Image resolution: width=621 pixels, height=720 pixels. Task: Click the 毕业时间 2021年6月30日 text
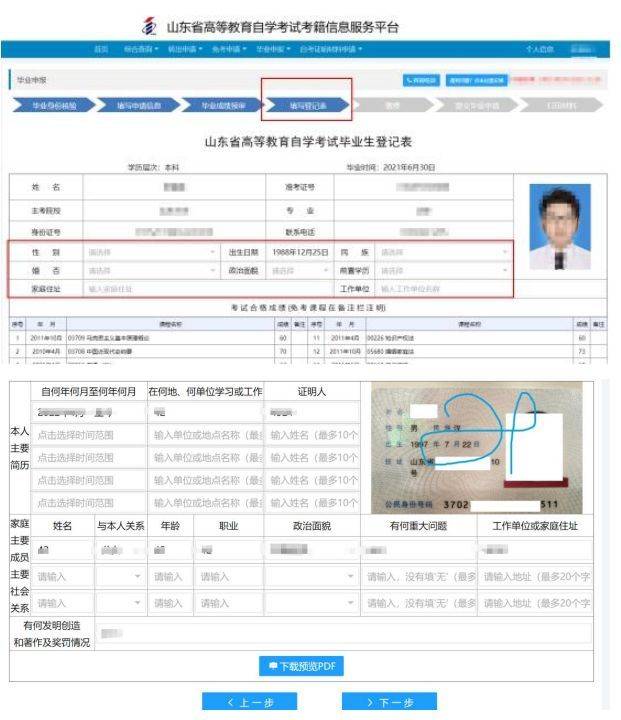(x=390, y=168)
